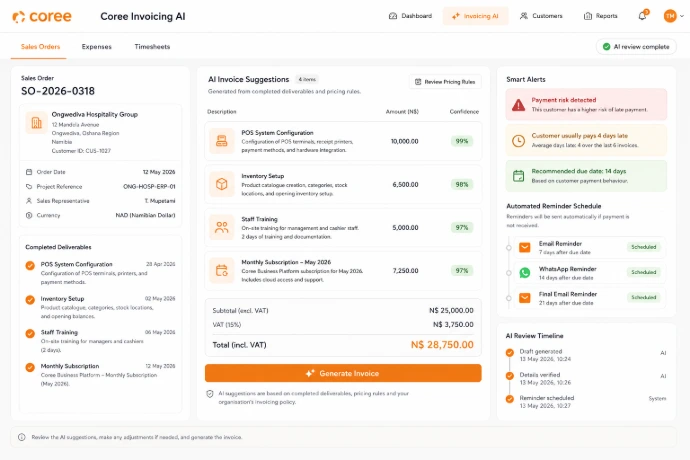
Task: Click the Ongwediva Hospitality Group building icon
Action: [37, 122]
